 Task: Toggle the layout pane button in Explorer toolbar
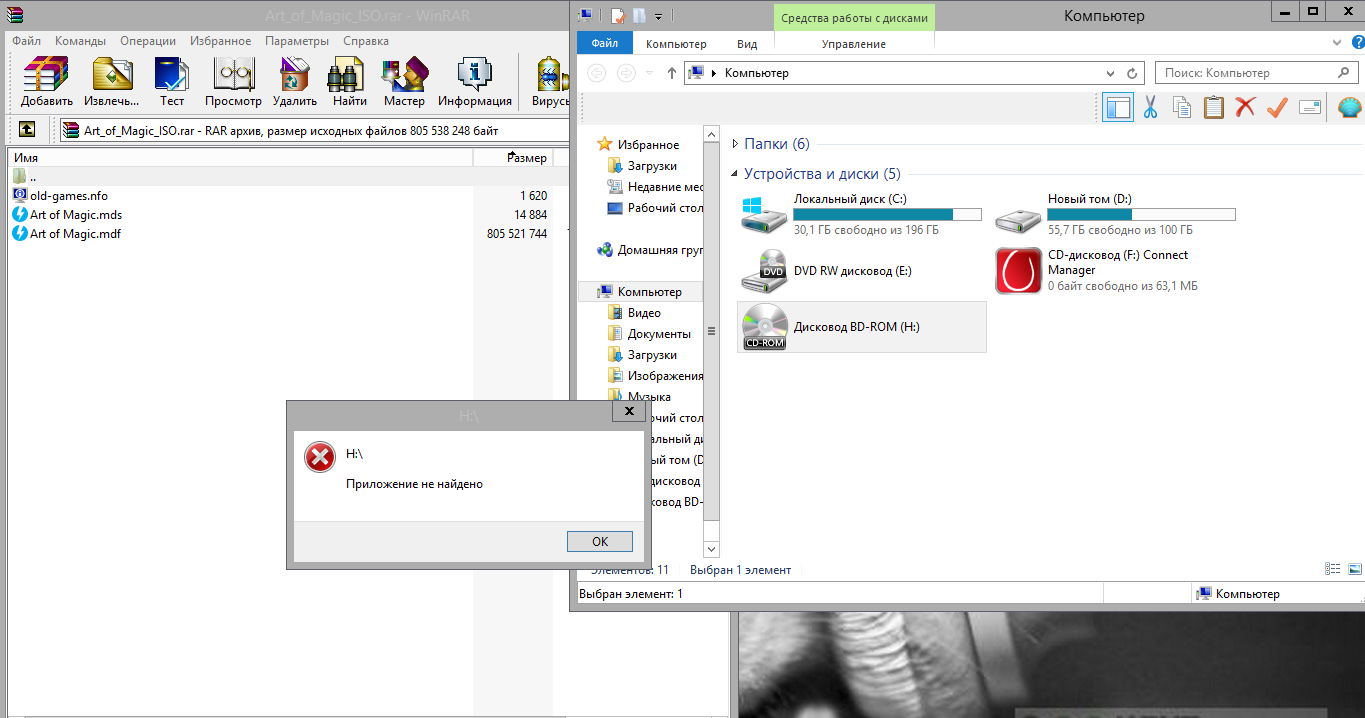1118,107
